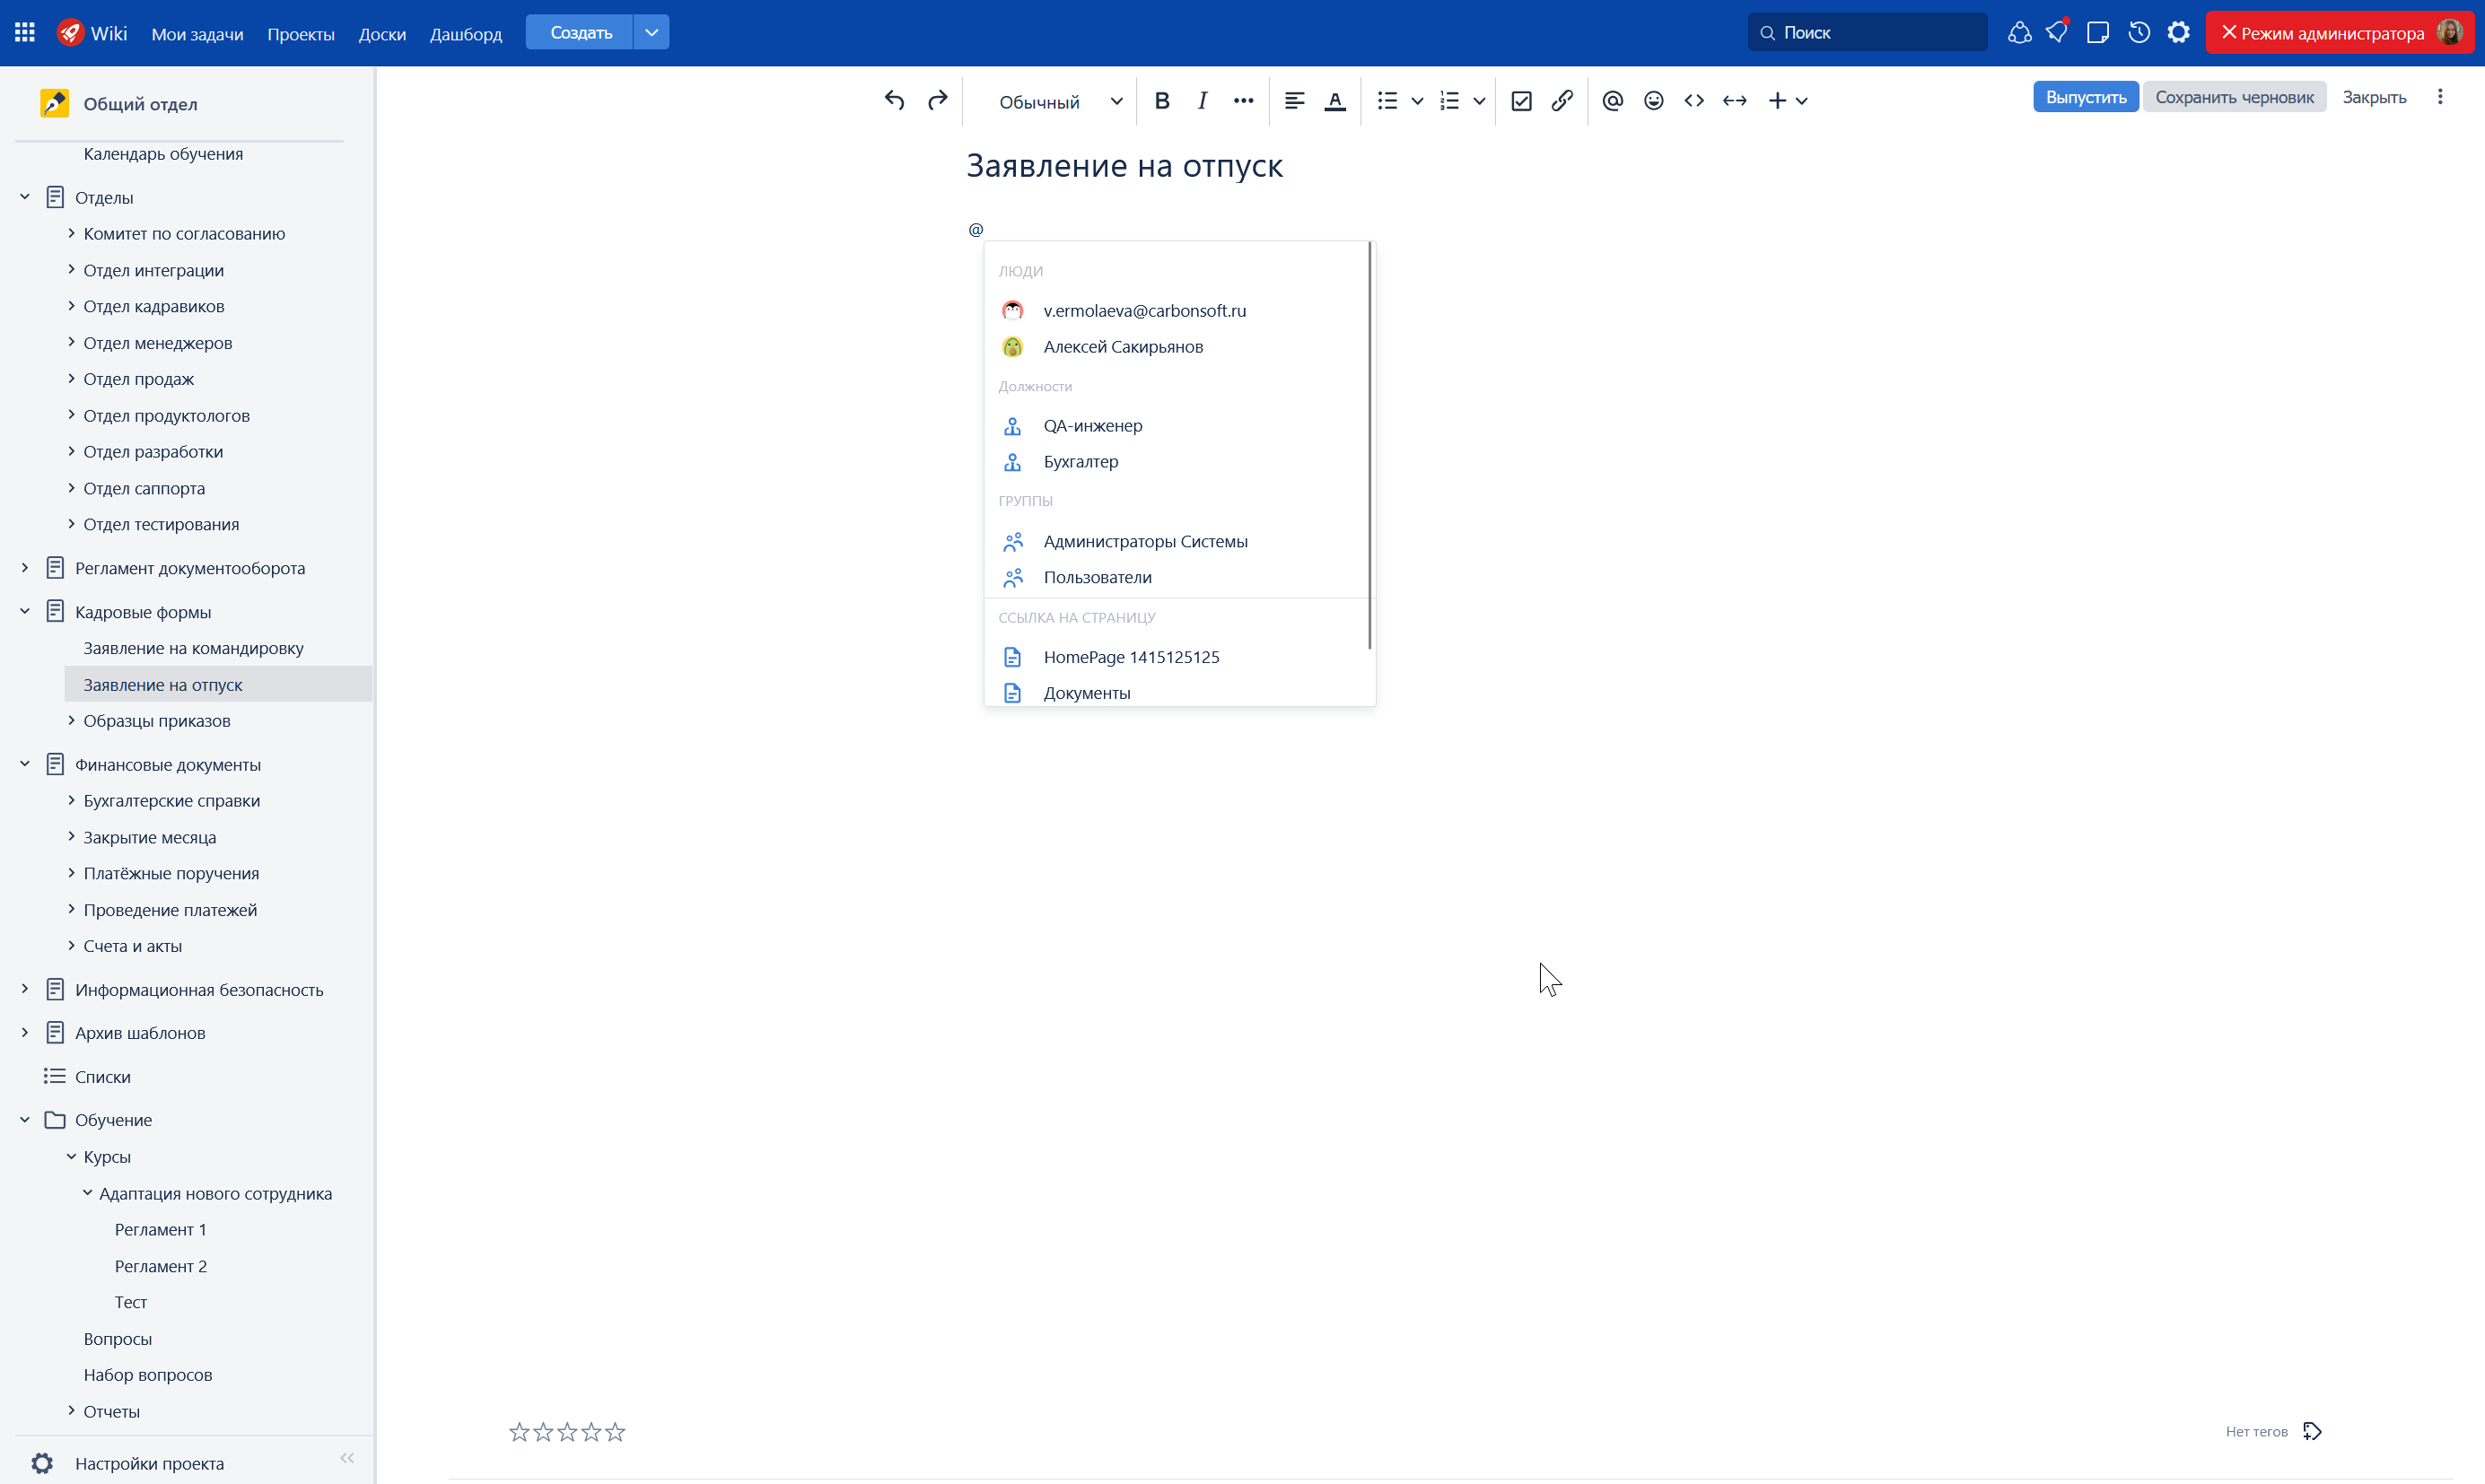The width and height of the screenshot is (2485, 1484).
Task: Open the add tag icon near Нет тегов
Action: 2311,1431
